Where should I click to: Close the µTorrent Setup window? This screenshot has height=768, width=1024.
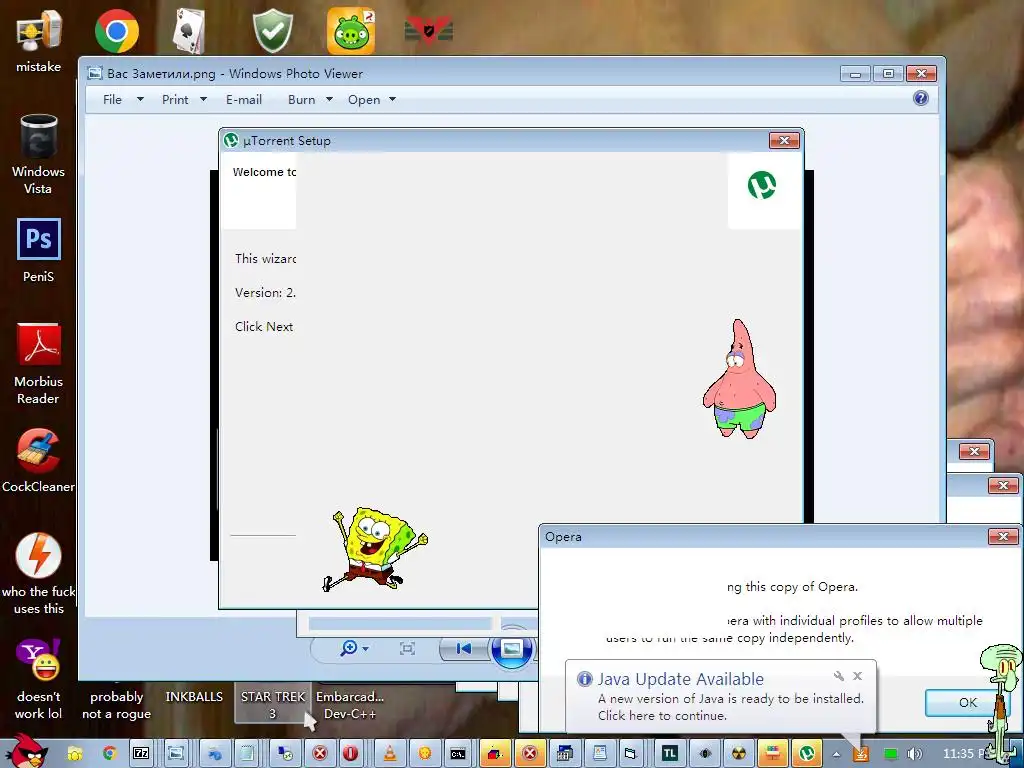pyautogui.click(x=784, y=140)
